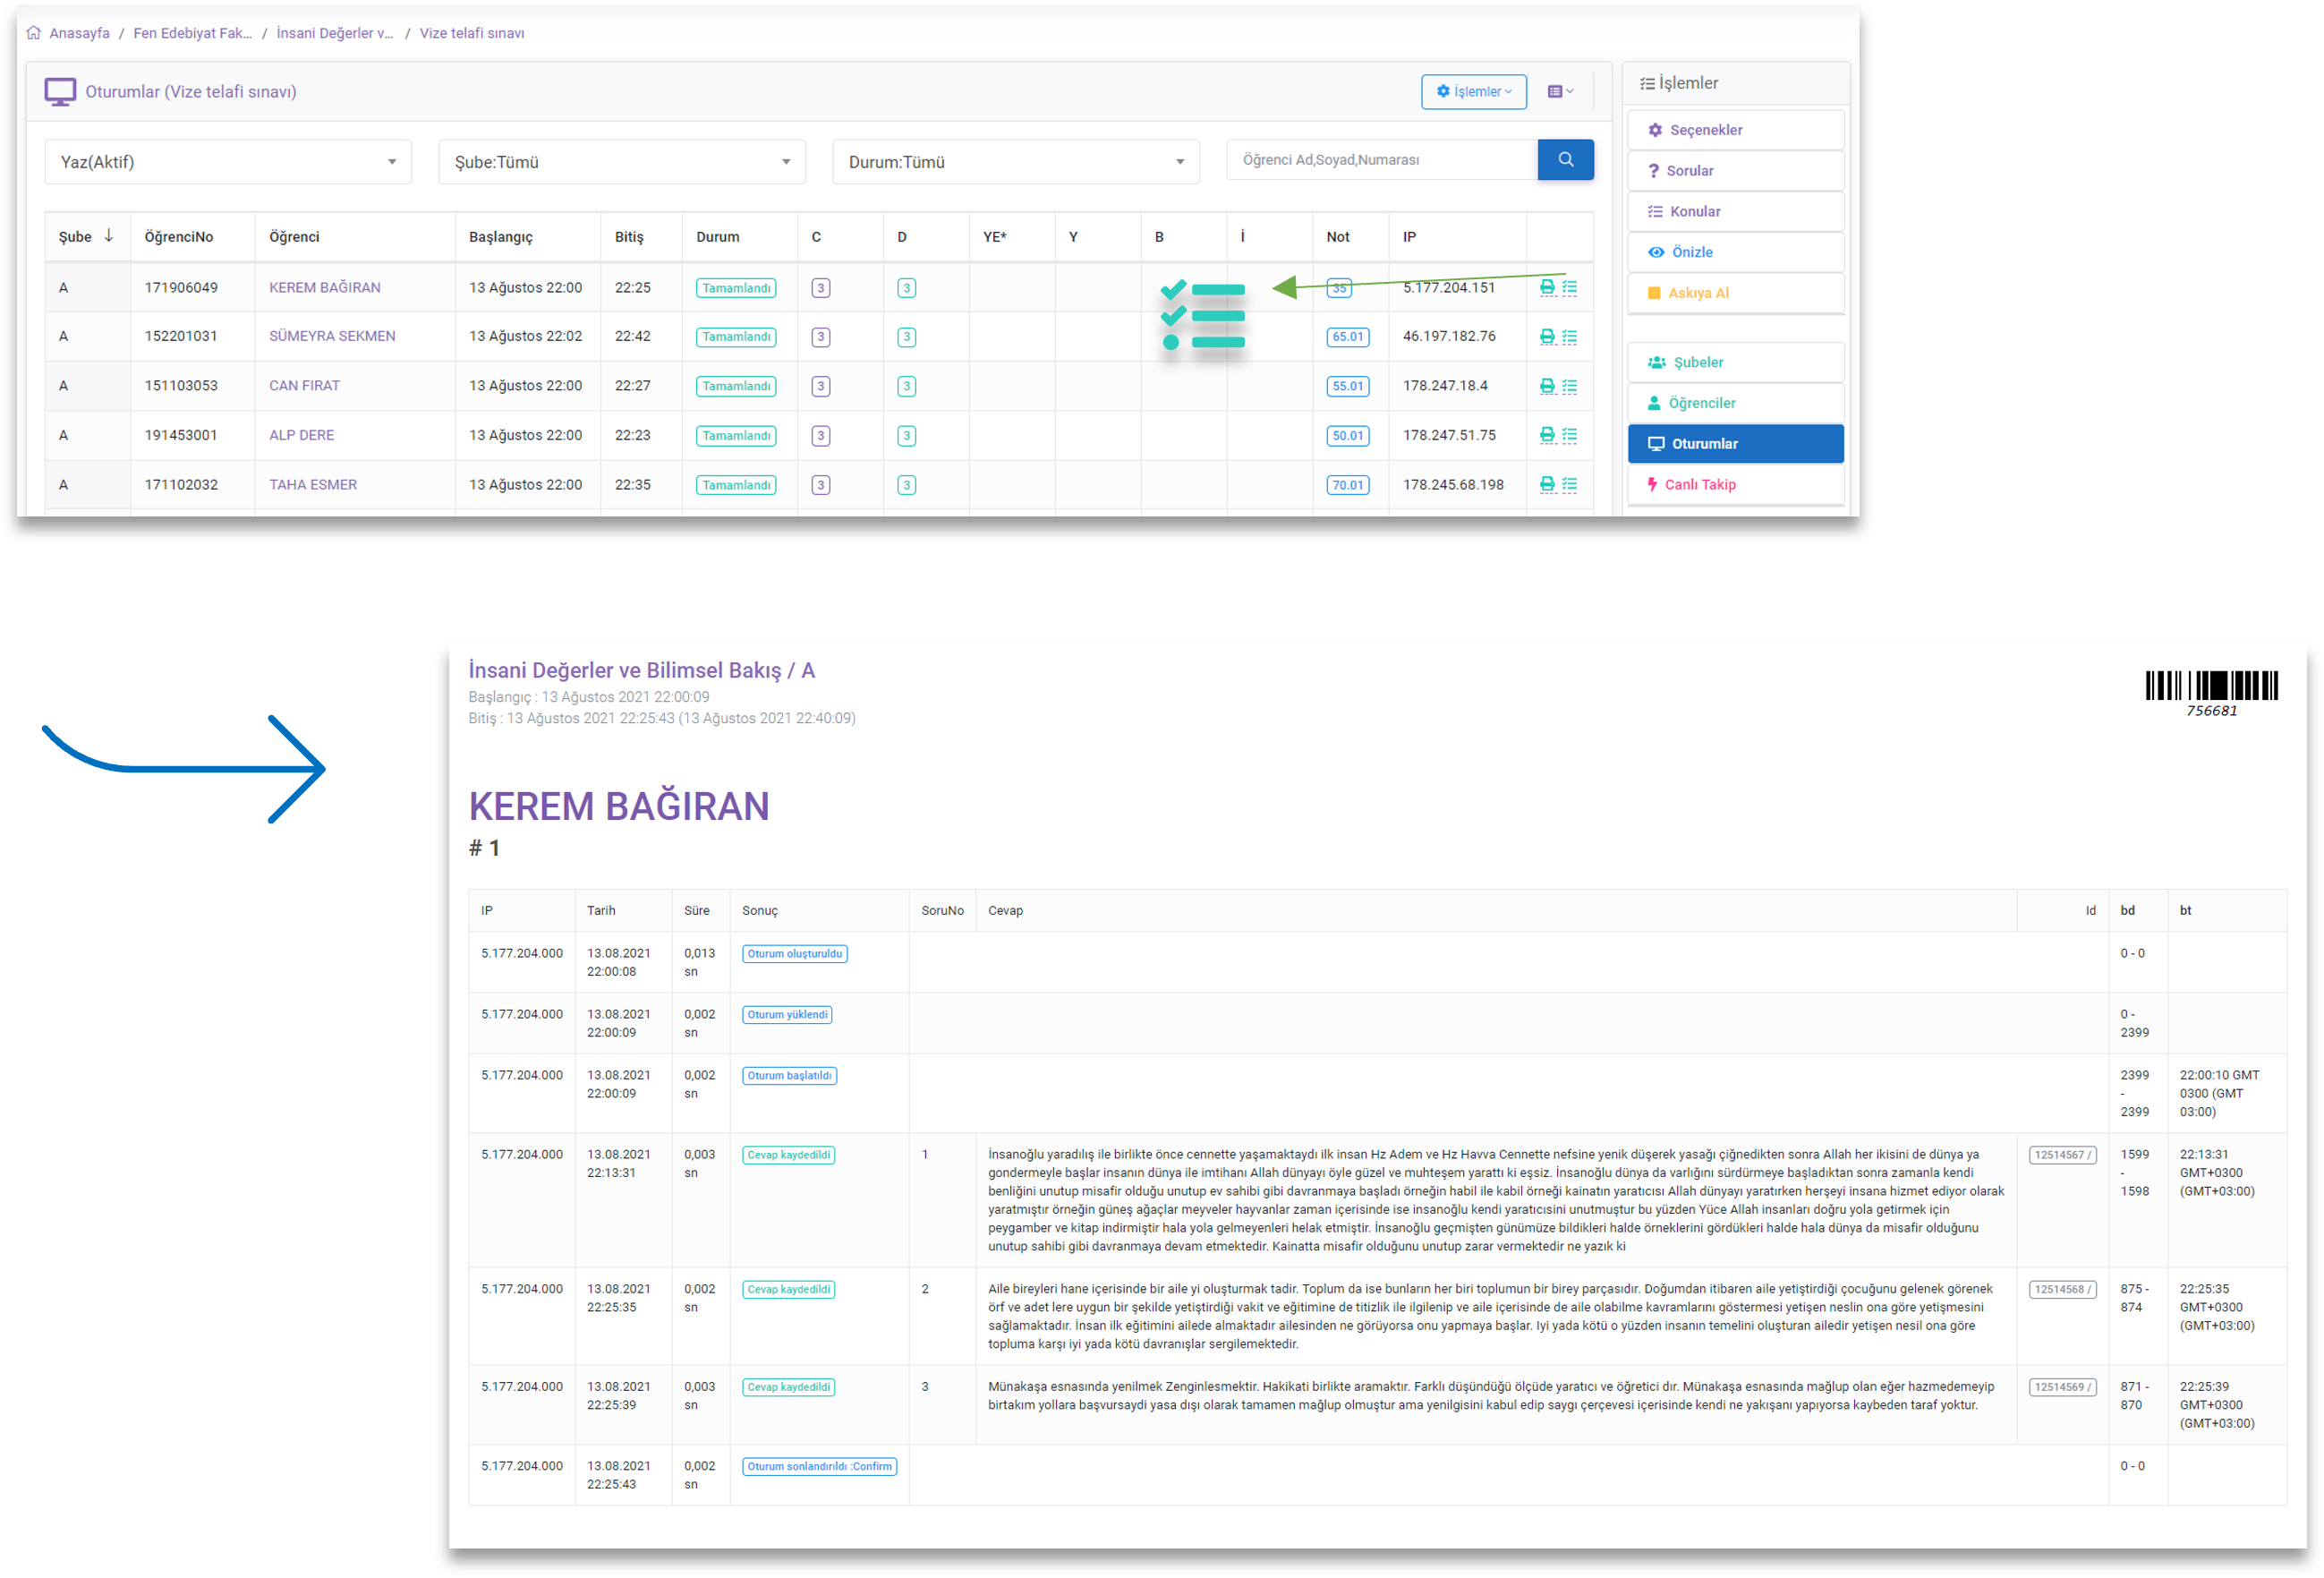
Task: Click the home icon in breadcrumb
Action: 34,33
